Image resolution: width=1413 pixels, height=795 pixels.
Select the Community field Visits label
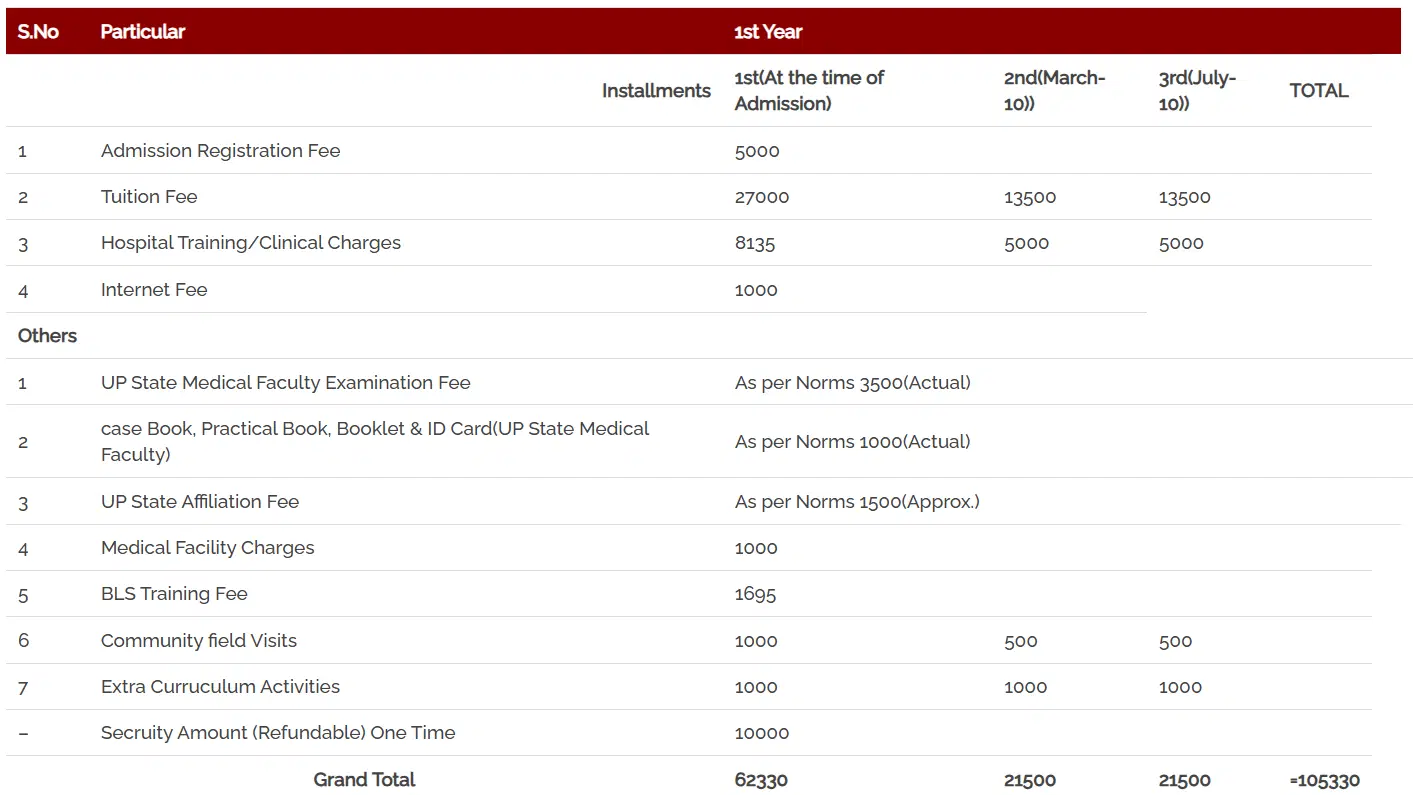(x=198, y=641)
